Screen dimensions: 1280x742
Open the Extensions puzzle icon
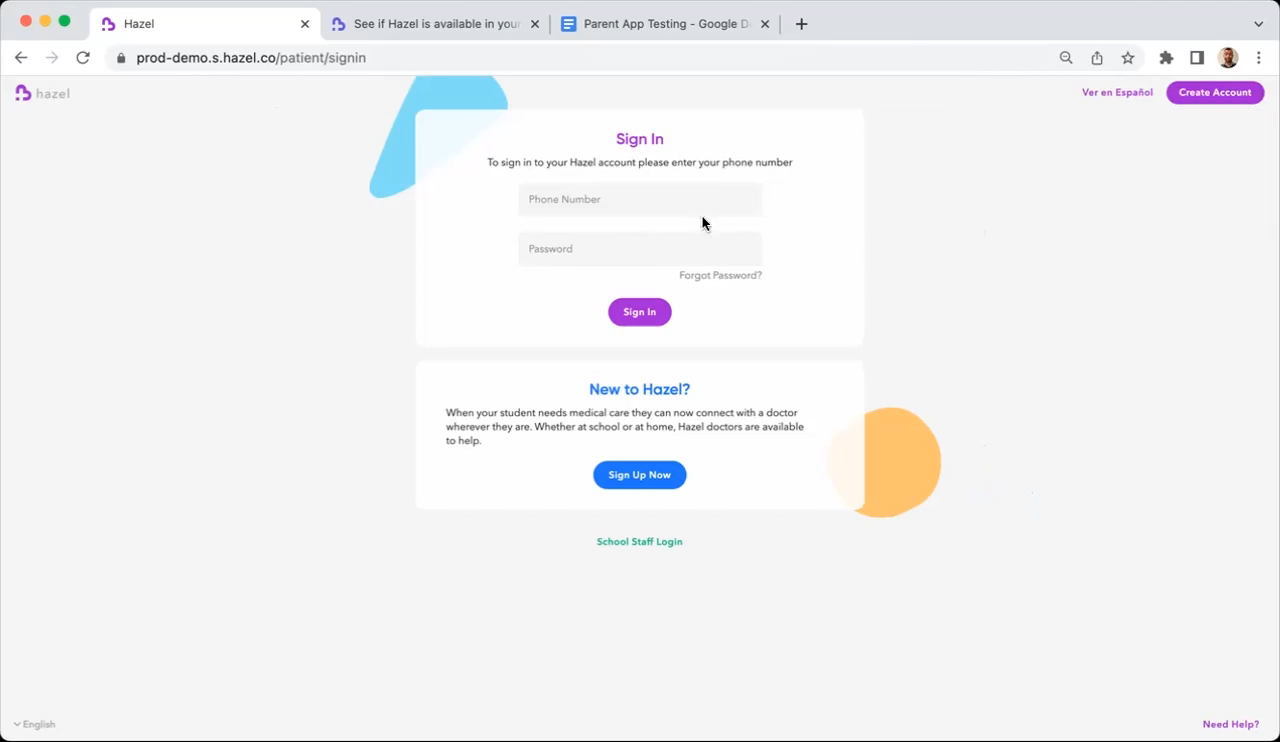coord(1166,58)
